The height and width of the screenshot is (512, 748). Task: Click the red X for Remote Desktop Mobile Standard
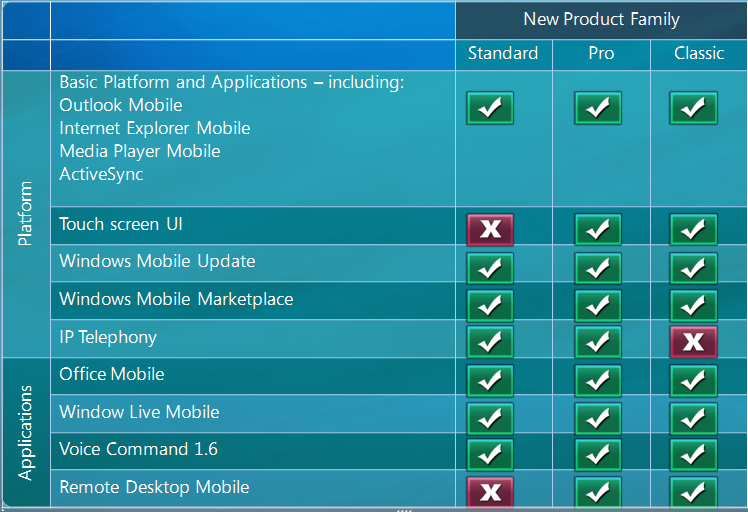point(490,491)
